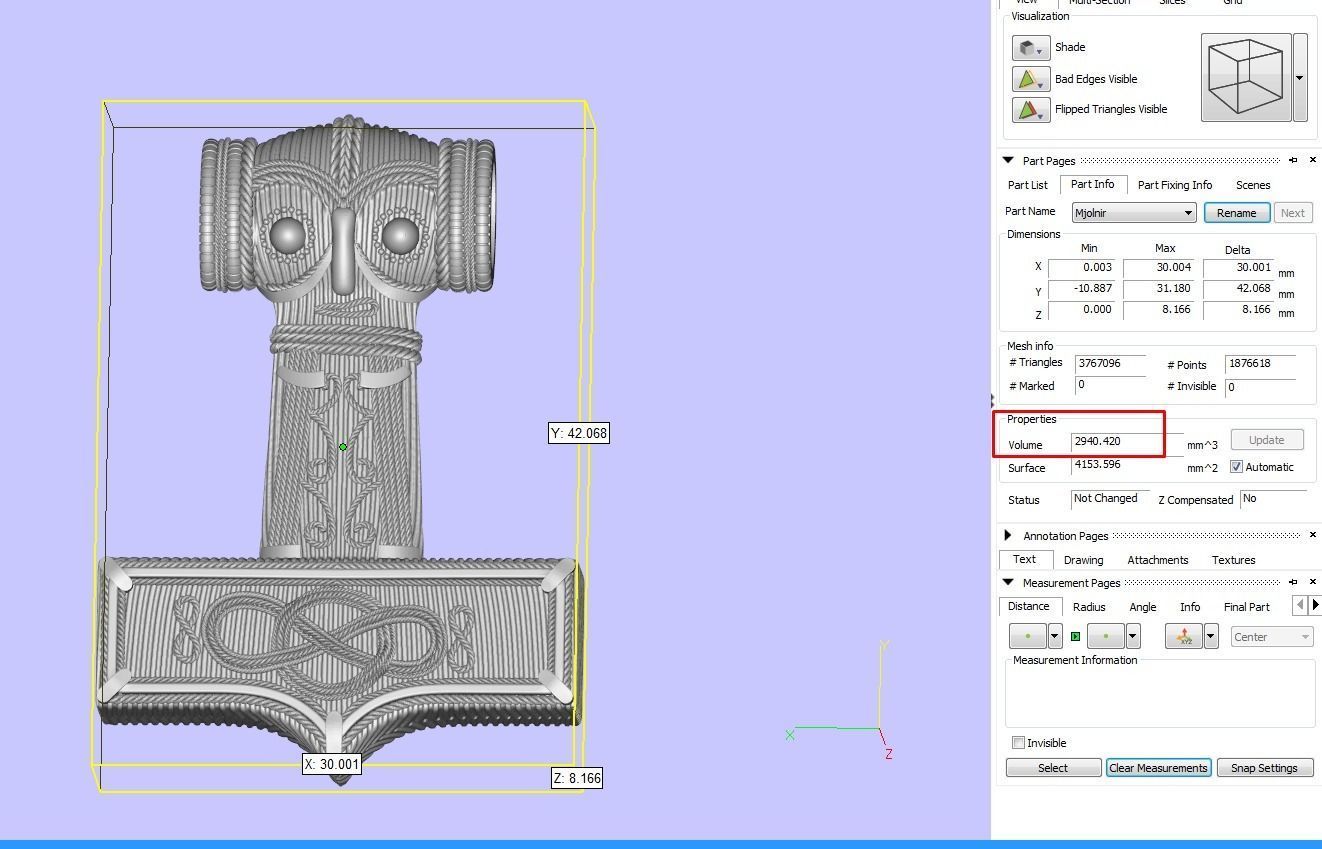Switch to the Scenes tab
The width and height of the screenshot is (1322, 849).
click(1253, 185)
